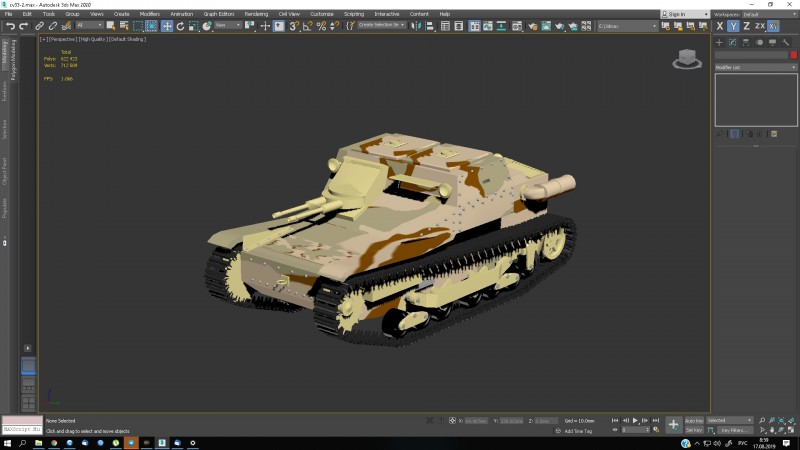The width and height of the screenshot is (800, 450).
Task: Open the Select by Name dialog
Action: click(124, 26)
